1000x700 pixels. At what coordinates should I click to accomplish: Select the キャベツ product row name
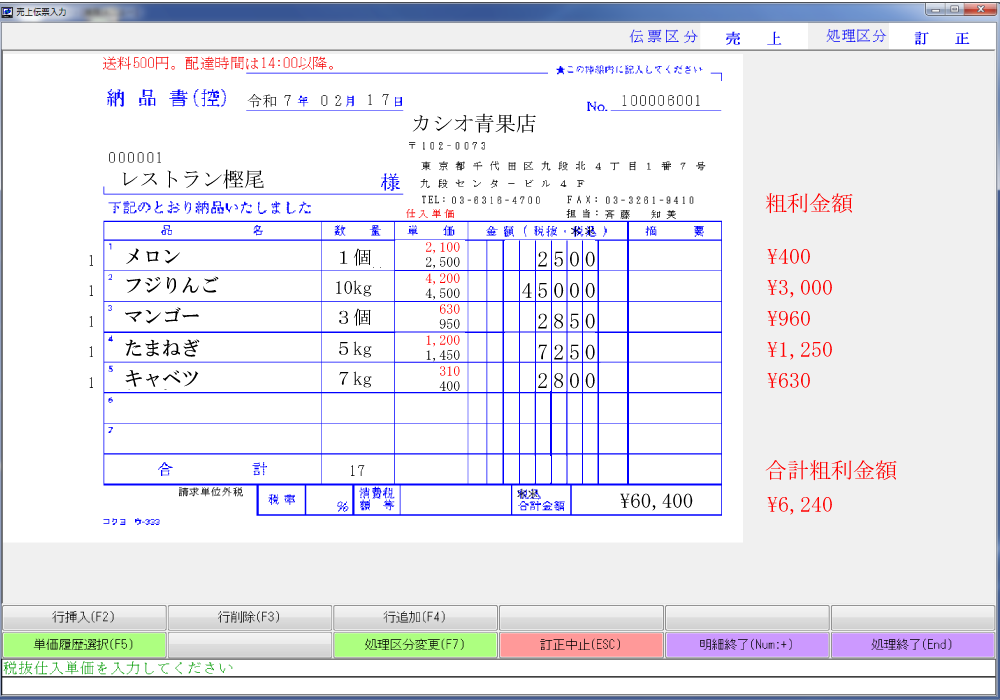point(162,378)
